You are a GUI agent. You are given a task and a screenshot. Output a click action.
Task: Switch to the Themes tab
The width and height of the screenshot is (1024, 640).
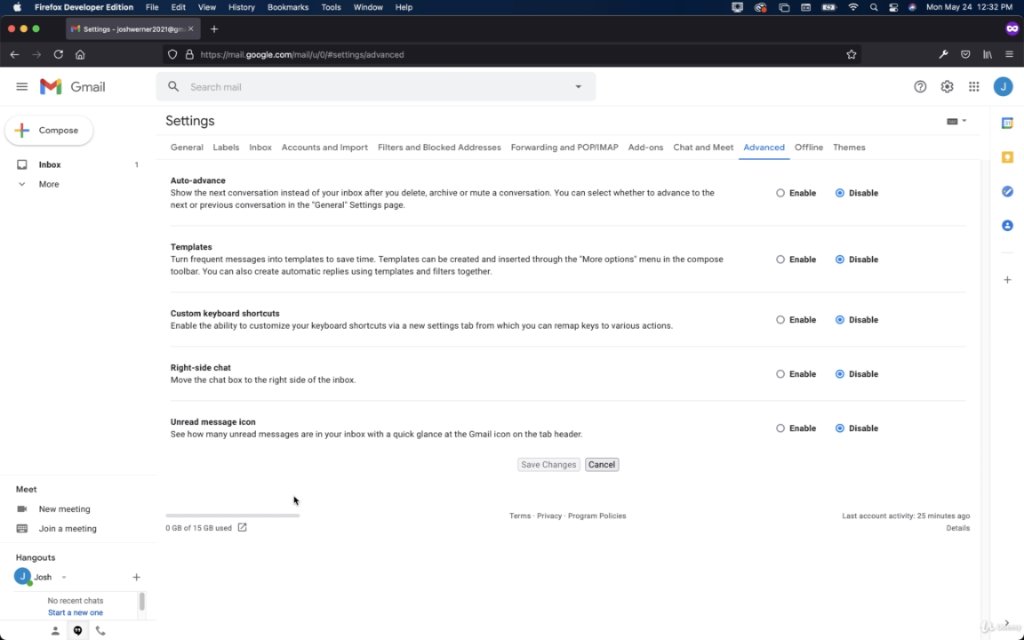(x=849, y=148)
